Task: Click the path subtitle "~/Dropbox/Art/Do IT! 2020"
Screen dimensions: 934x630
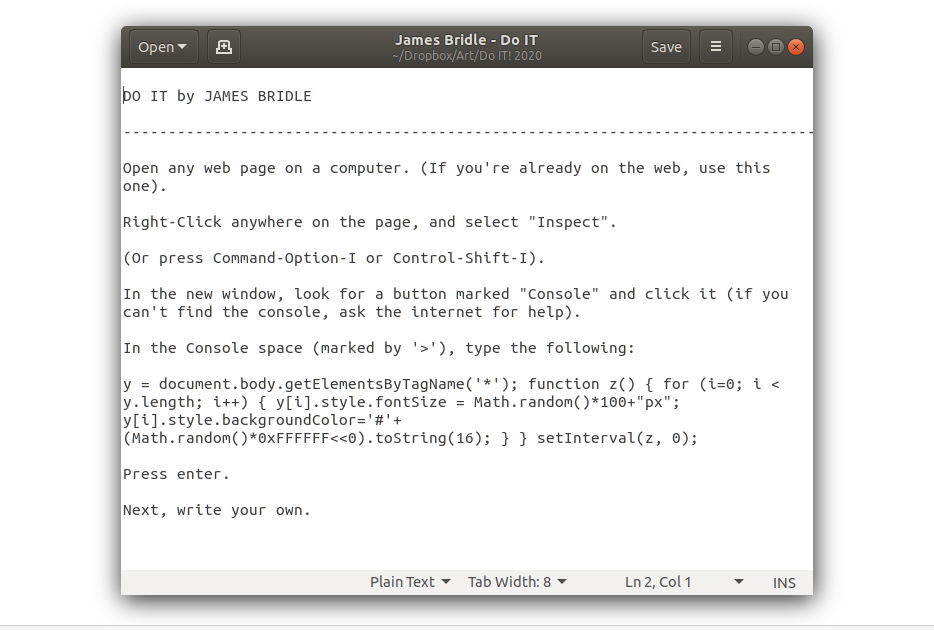Action: pyautogui.click(x=466, y=56)
